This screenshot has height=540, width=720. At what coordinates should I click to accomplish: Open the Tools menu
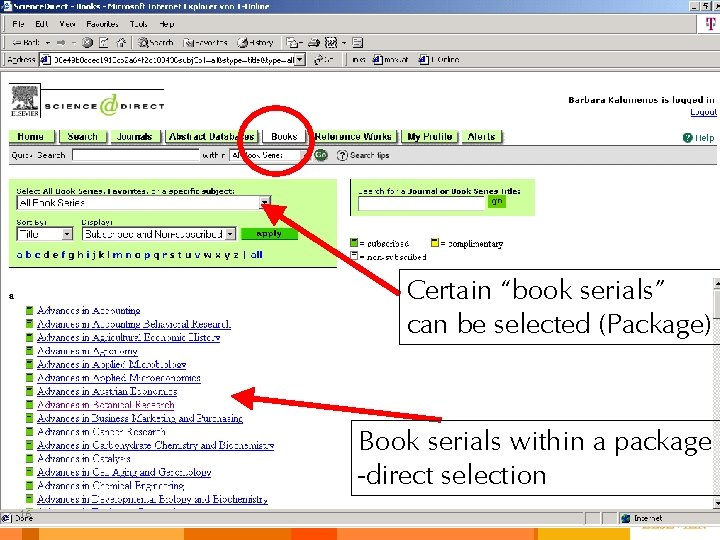coord(138,24)
